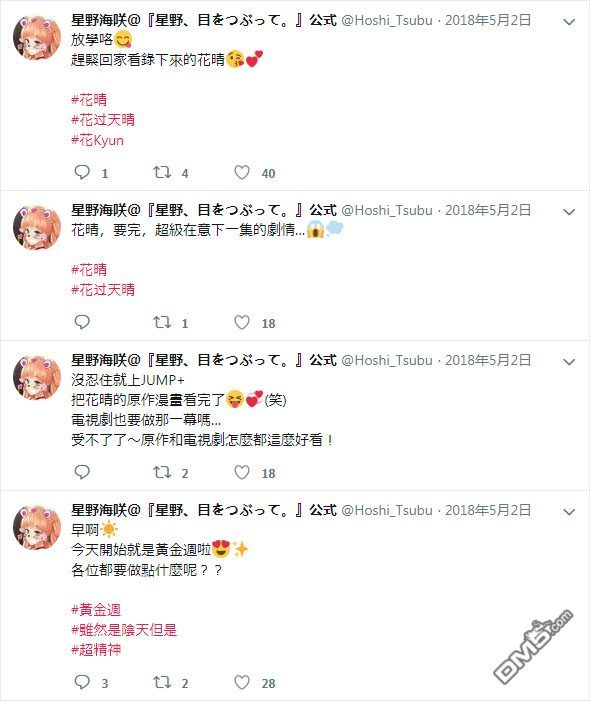Reply to the JUMP+ tweet

(82, 472)
